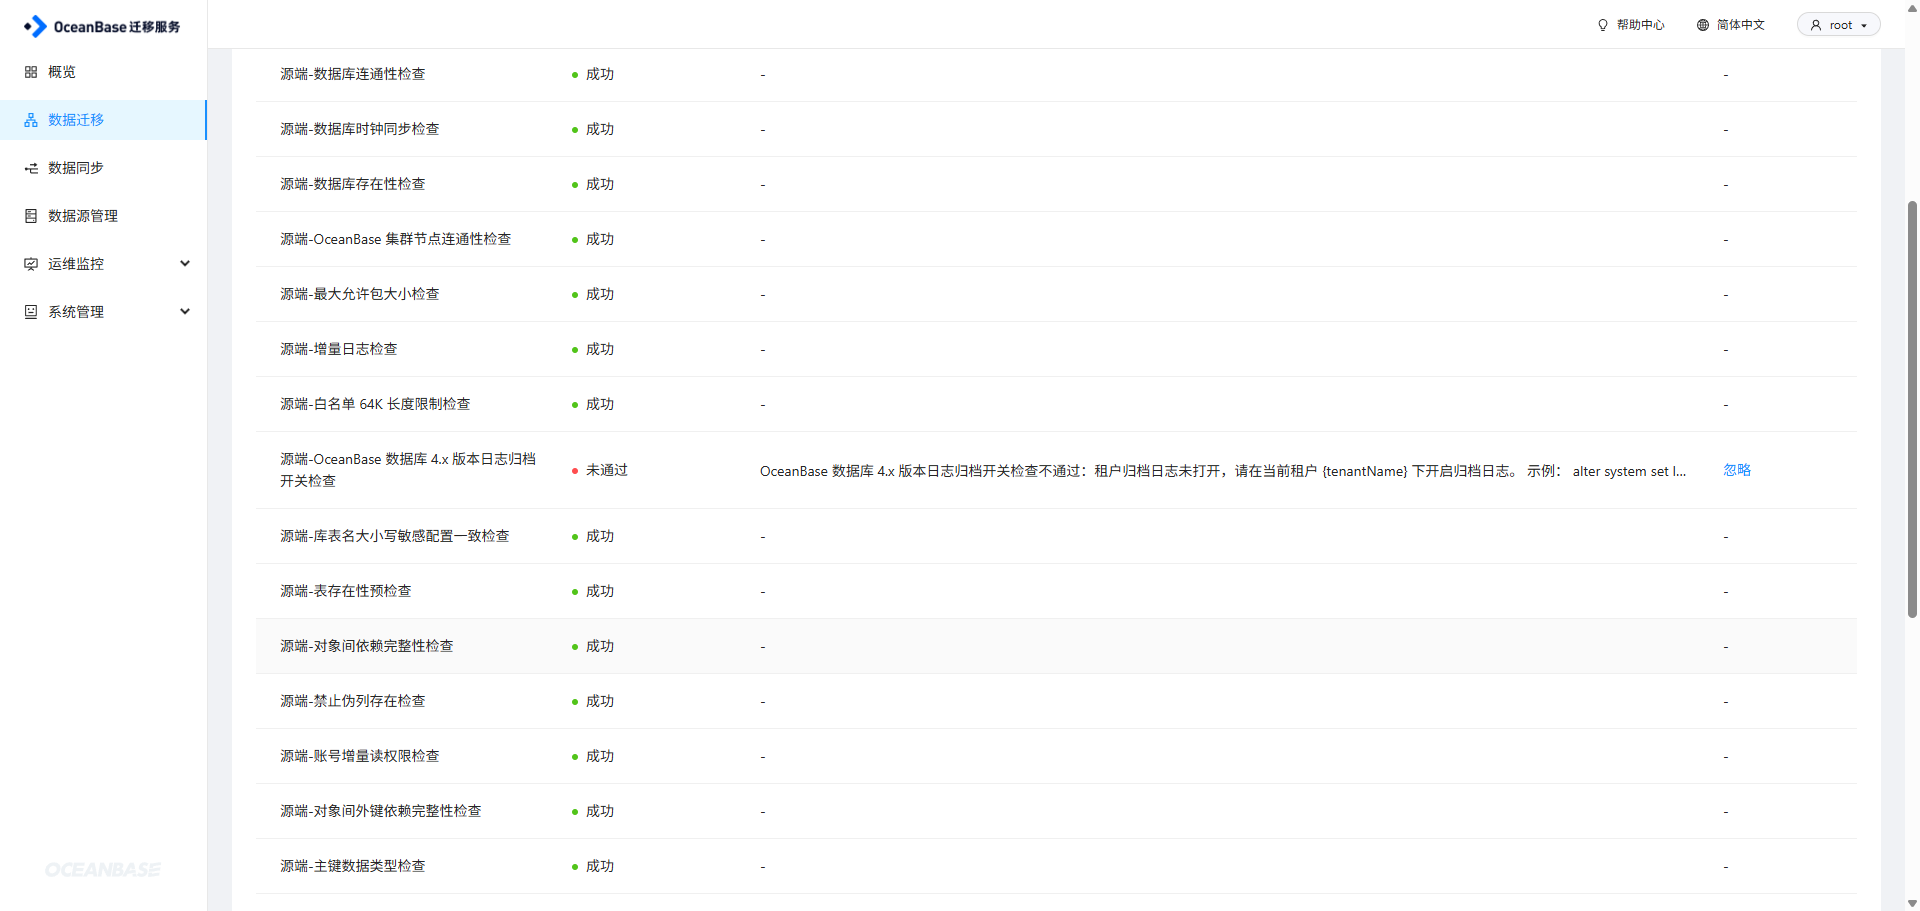Select row 源端-表存在性预检查
Viewport: 1920px width, 911px height.
1056,591
